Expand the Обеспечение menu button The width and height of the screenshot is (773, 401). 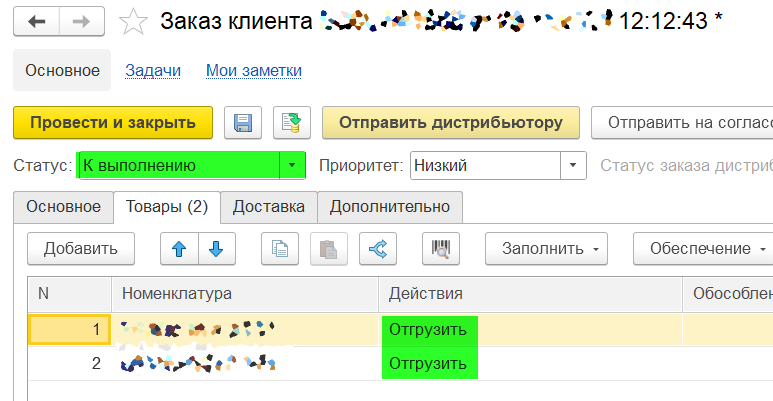click(703, 249)
